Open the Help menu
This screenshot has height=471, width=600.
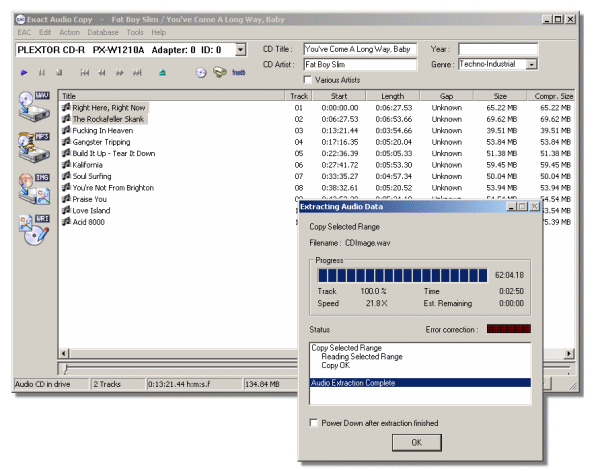[x=158, y=33]
